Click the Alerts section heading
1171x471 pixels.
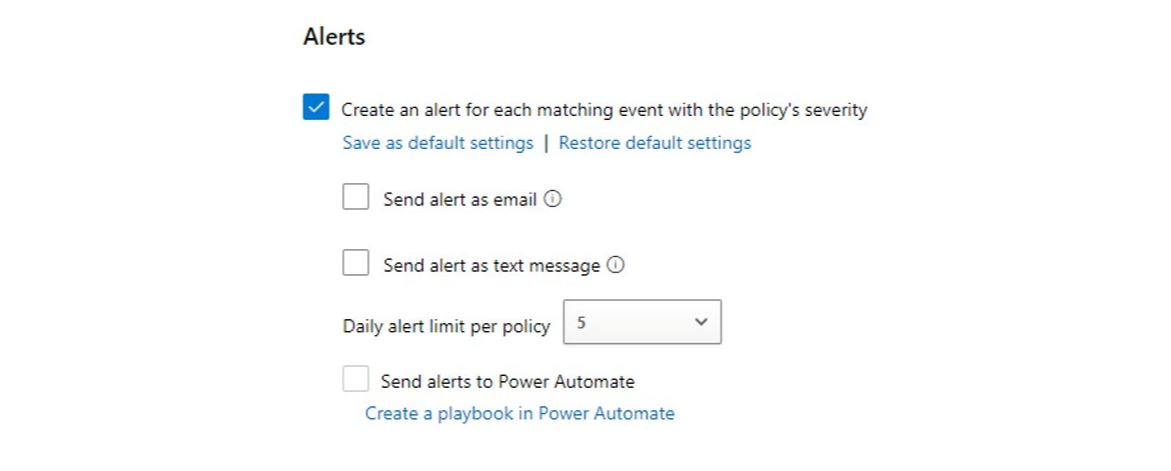(334, 37)
